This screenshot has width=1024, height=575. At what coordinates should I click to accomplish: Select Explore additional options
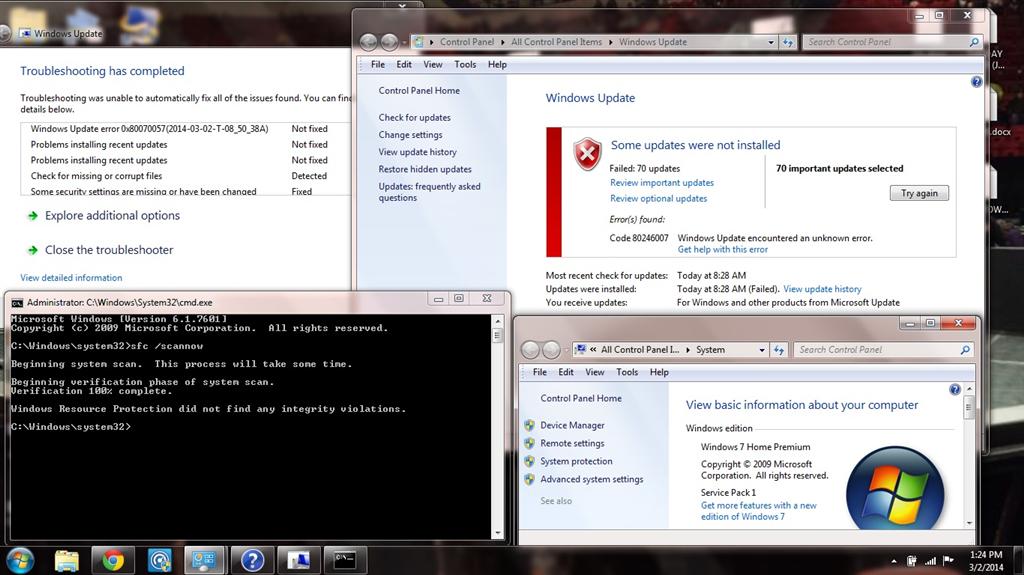tap(112, 216)
